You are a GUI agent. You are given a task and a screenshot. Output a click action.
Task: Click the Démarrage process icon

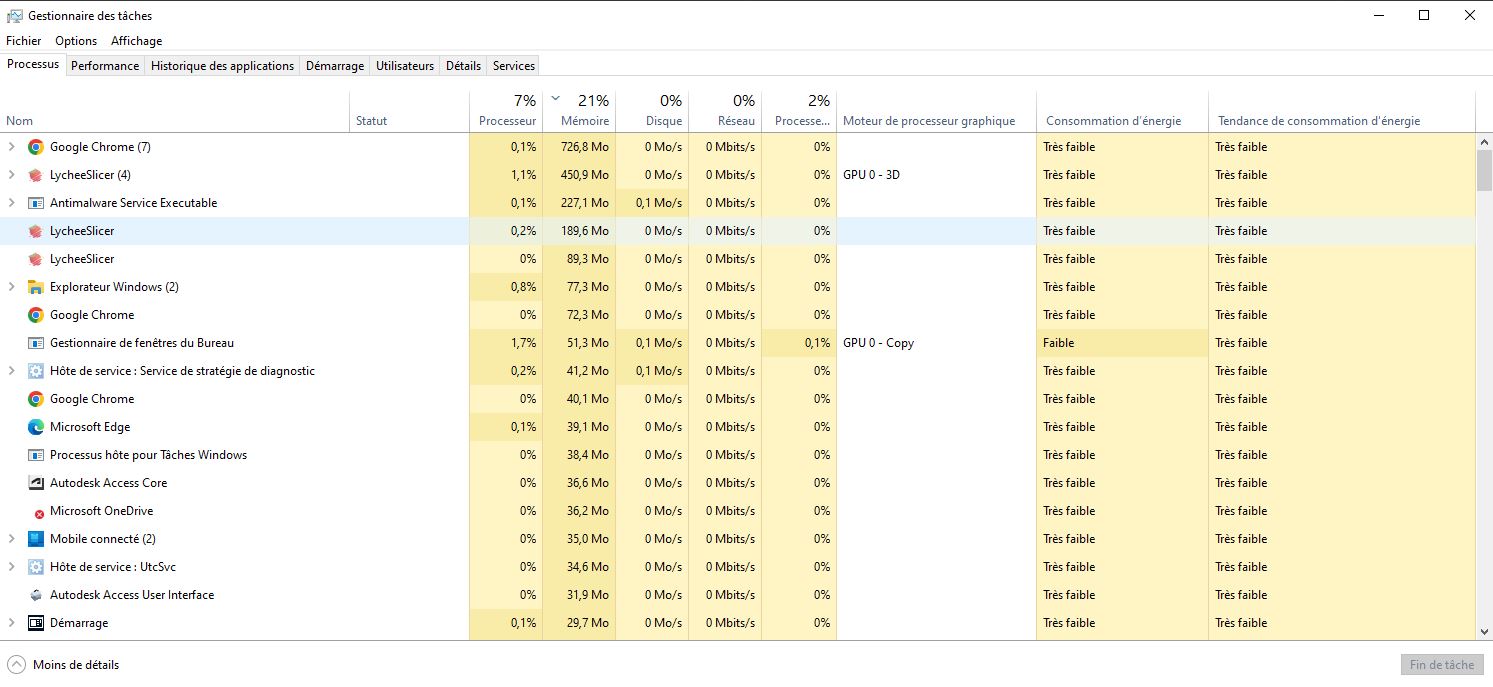(35, 623)
